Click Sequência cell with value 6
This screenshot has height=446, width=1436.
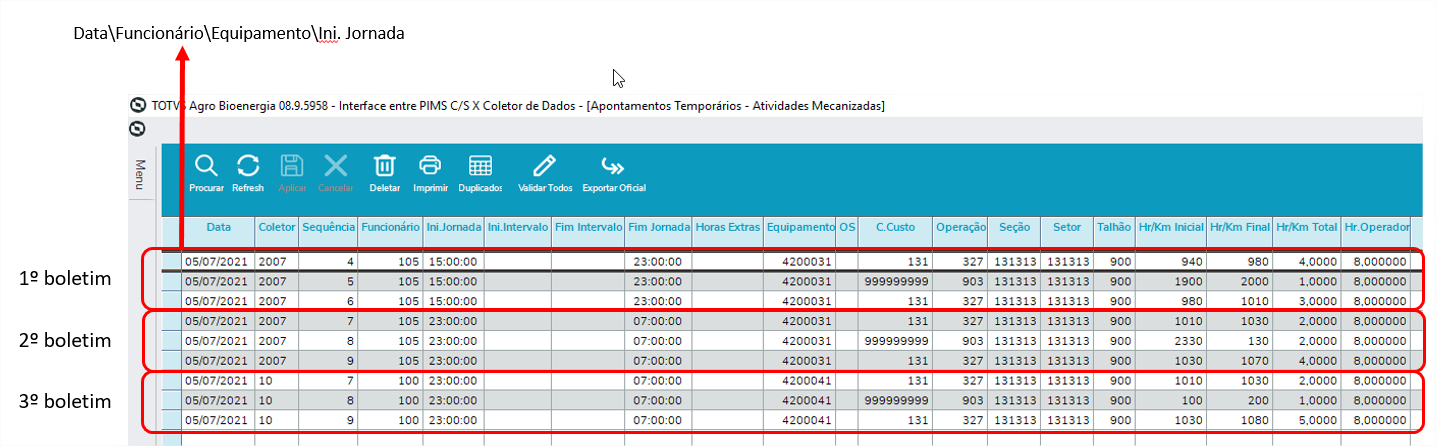coord(328,299)
